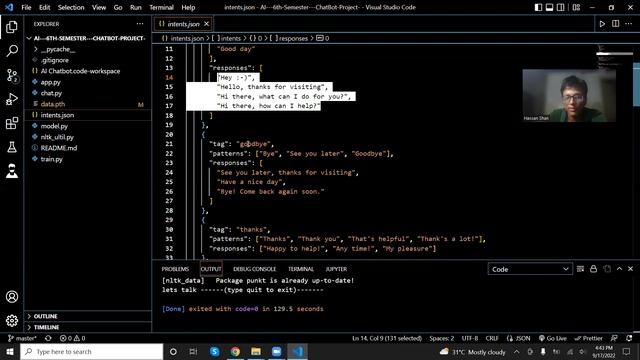Open data.pth in explorer
Viewport: 640px width, 360px height.
53,104
